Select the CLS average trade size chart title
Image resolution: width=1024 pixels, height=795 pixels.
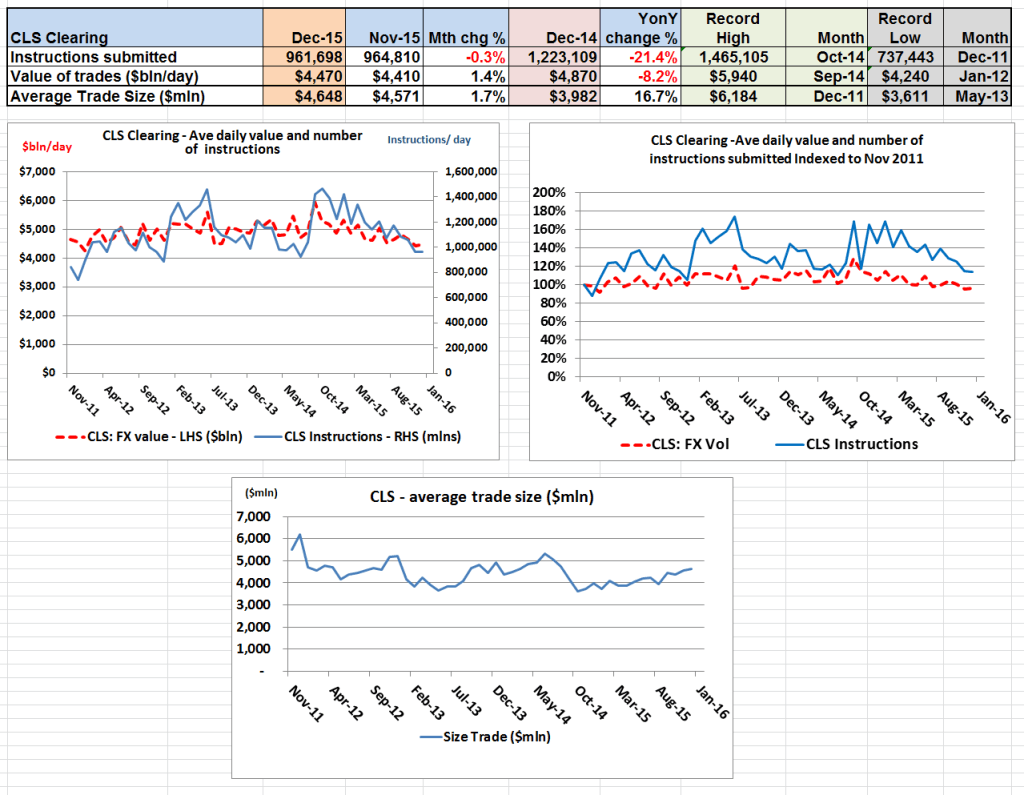pos(482,496)
